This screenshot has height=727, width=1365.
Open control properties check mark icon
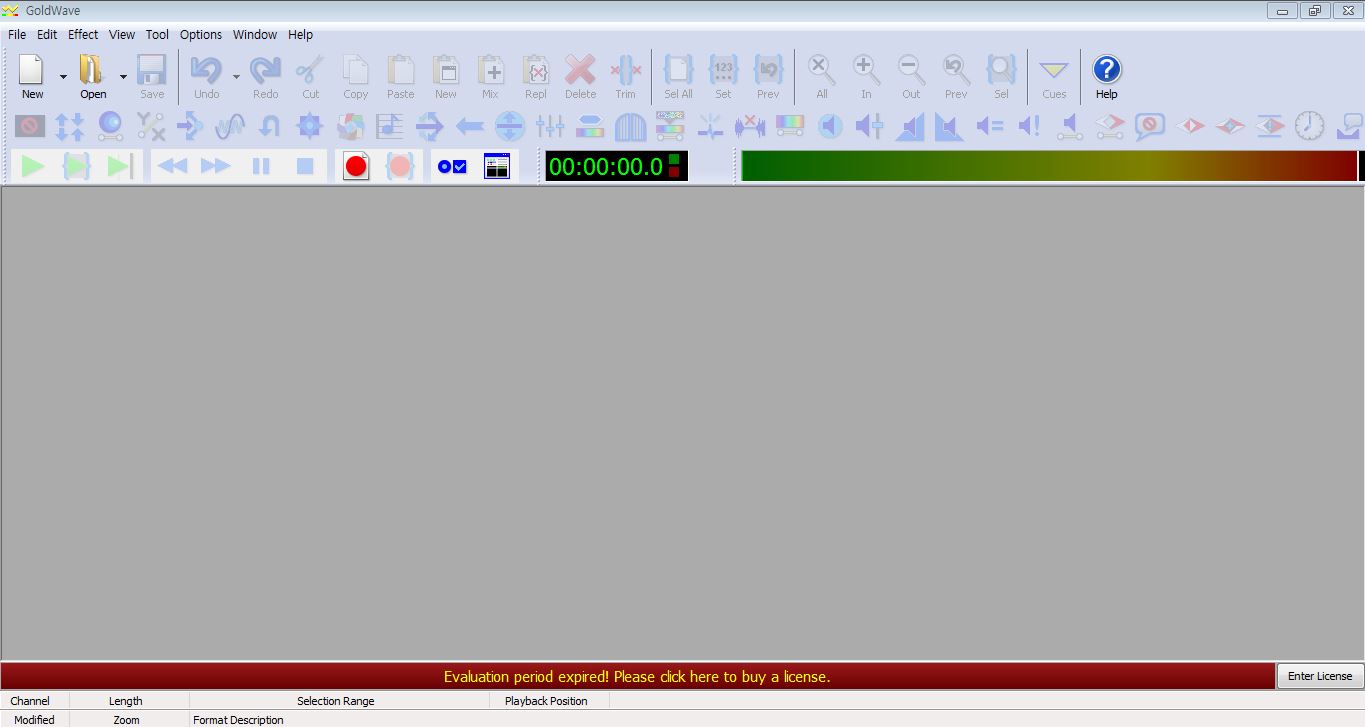coord(452,166)
